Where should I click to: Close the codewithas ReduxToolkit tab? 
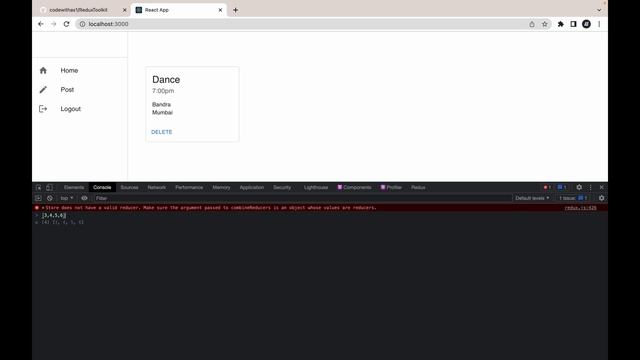[x=125, y=10]
